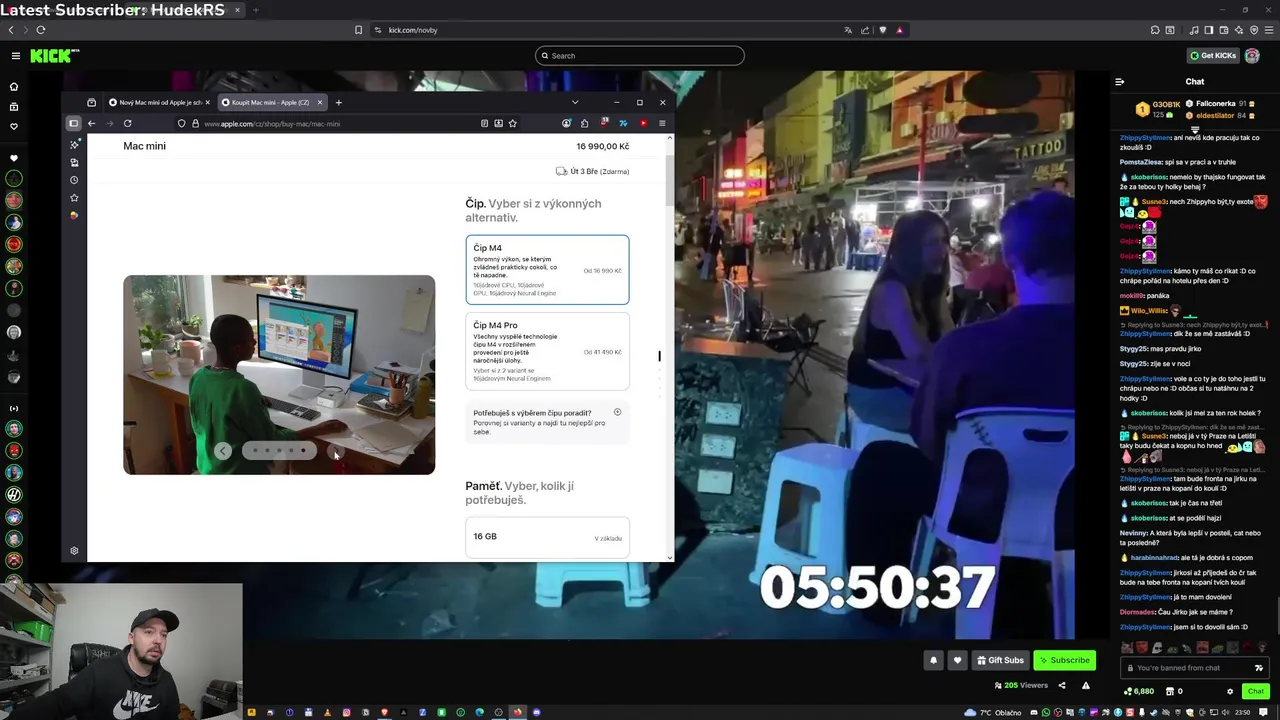Open browser Extensions puzzle icon
Screen dimensions: 1280x720
click(x=1155, y=30)
